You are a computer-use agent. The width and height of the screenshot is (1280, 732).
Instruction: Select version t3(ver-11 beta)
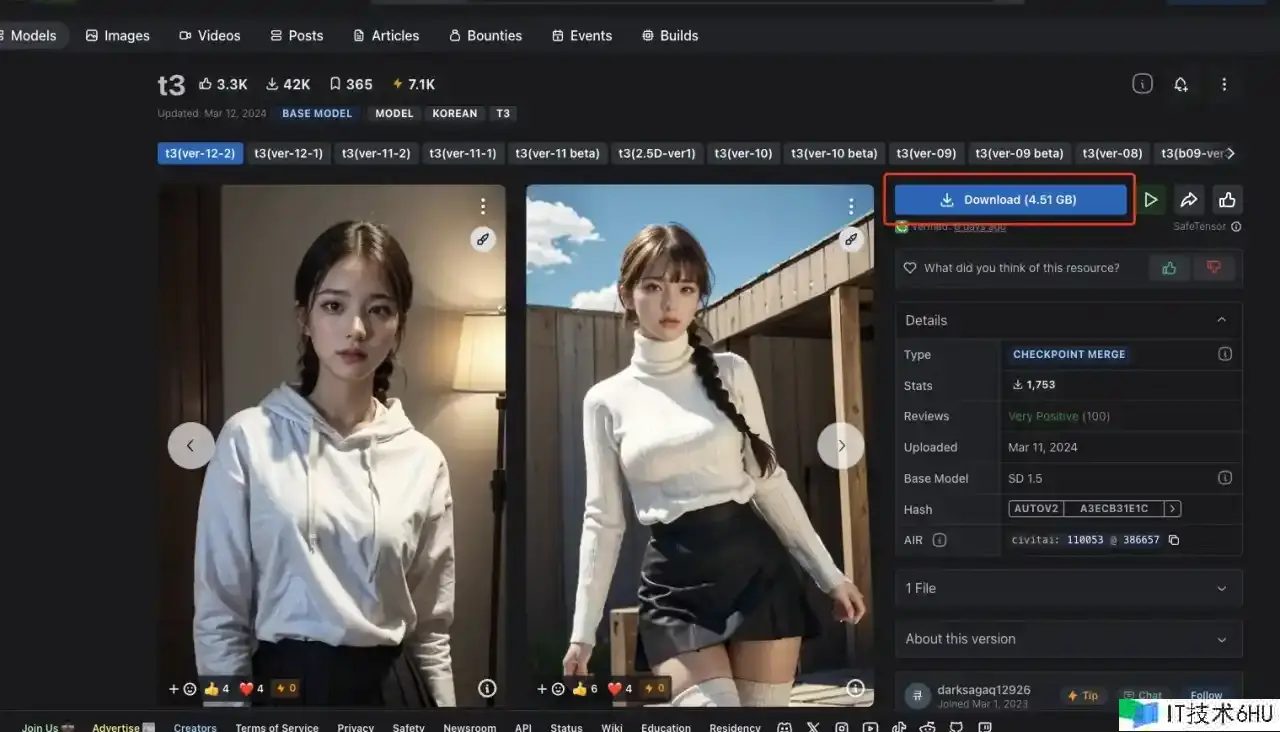557,153
